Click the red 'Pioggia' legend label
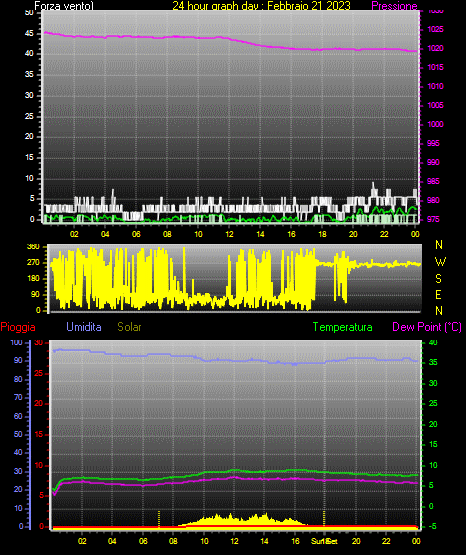 pyautogui.click(x=18, y=327)
